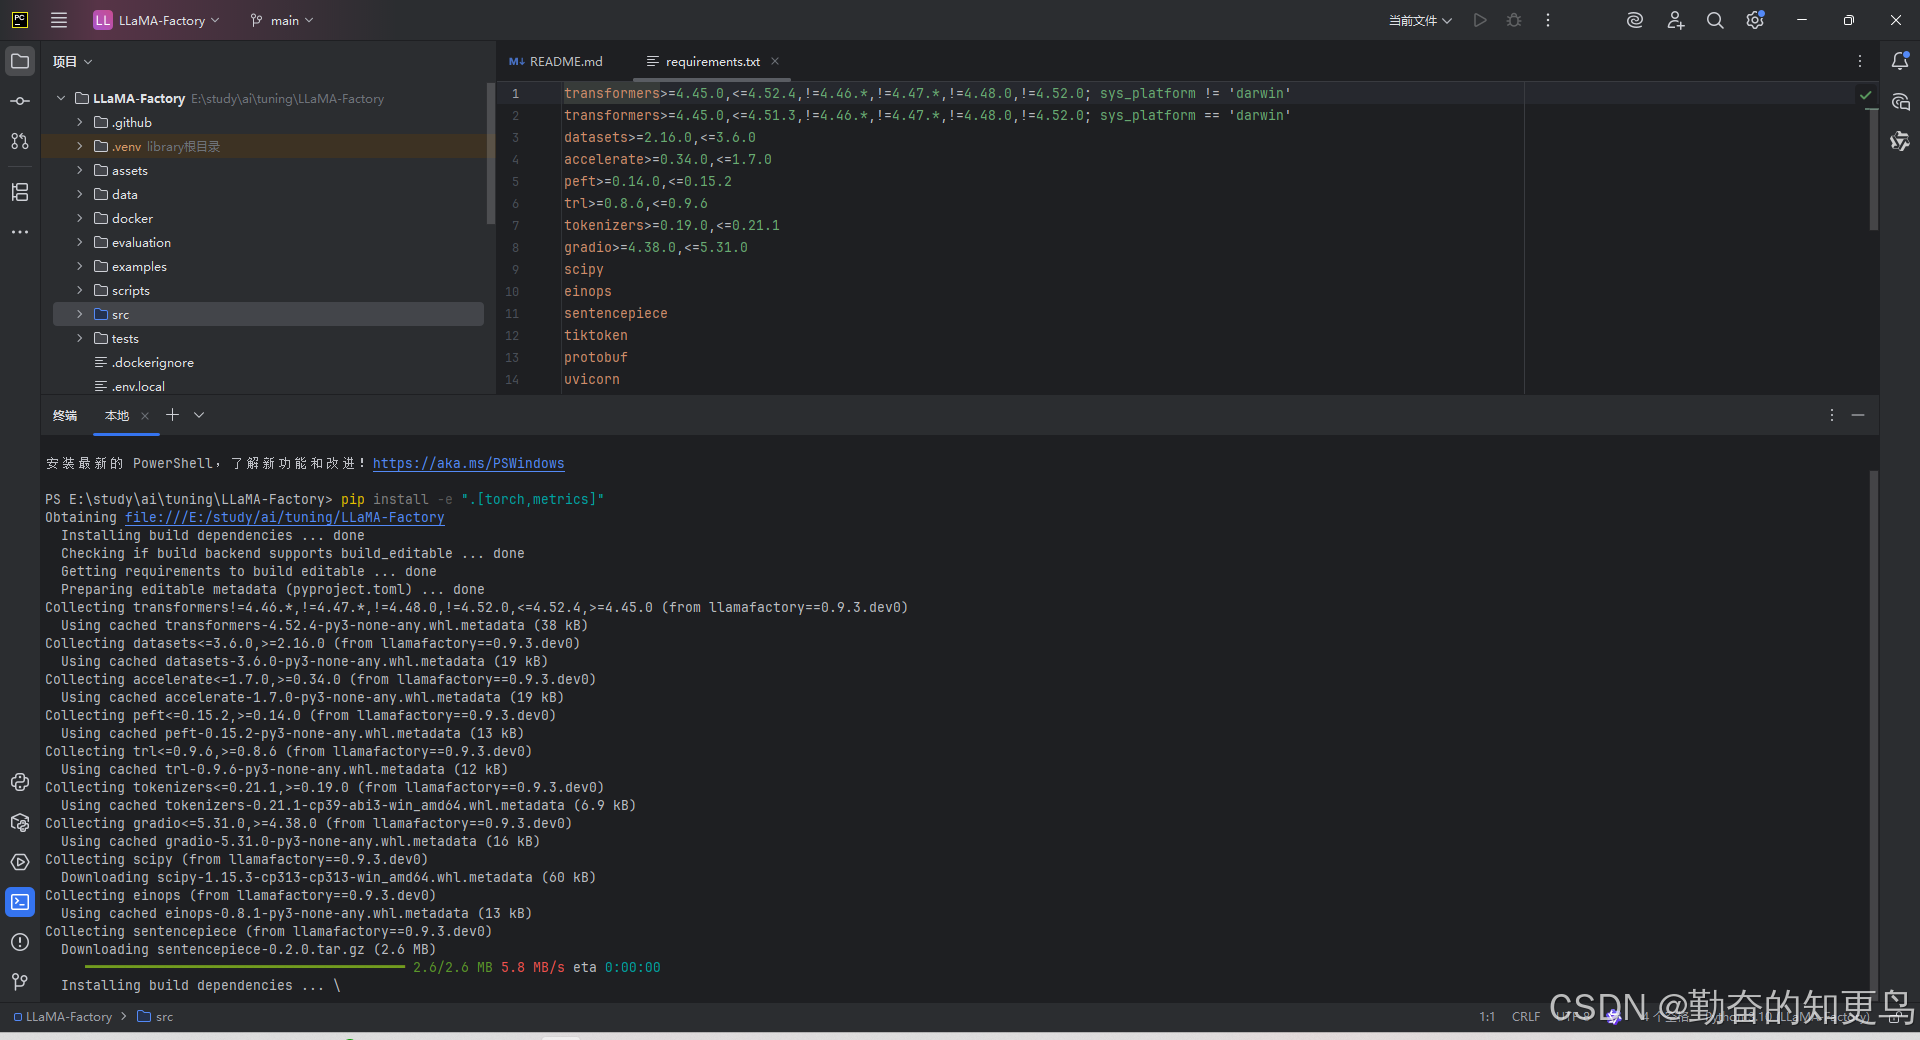Open Code With Me collaboration icon

(x=1676, y=20)
